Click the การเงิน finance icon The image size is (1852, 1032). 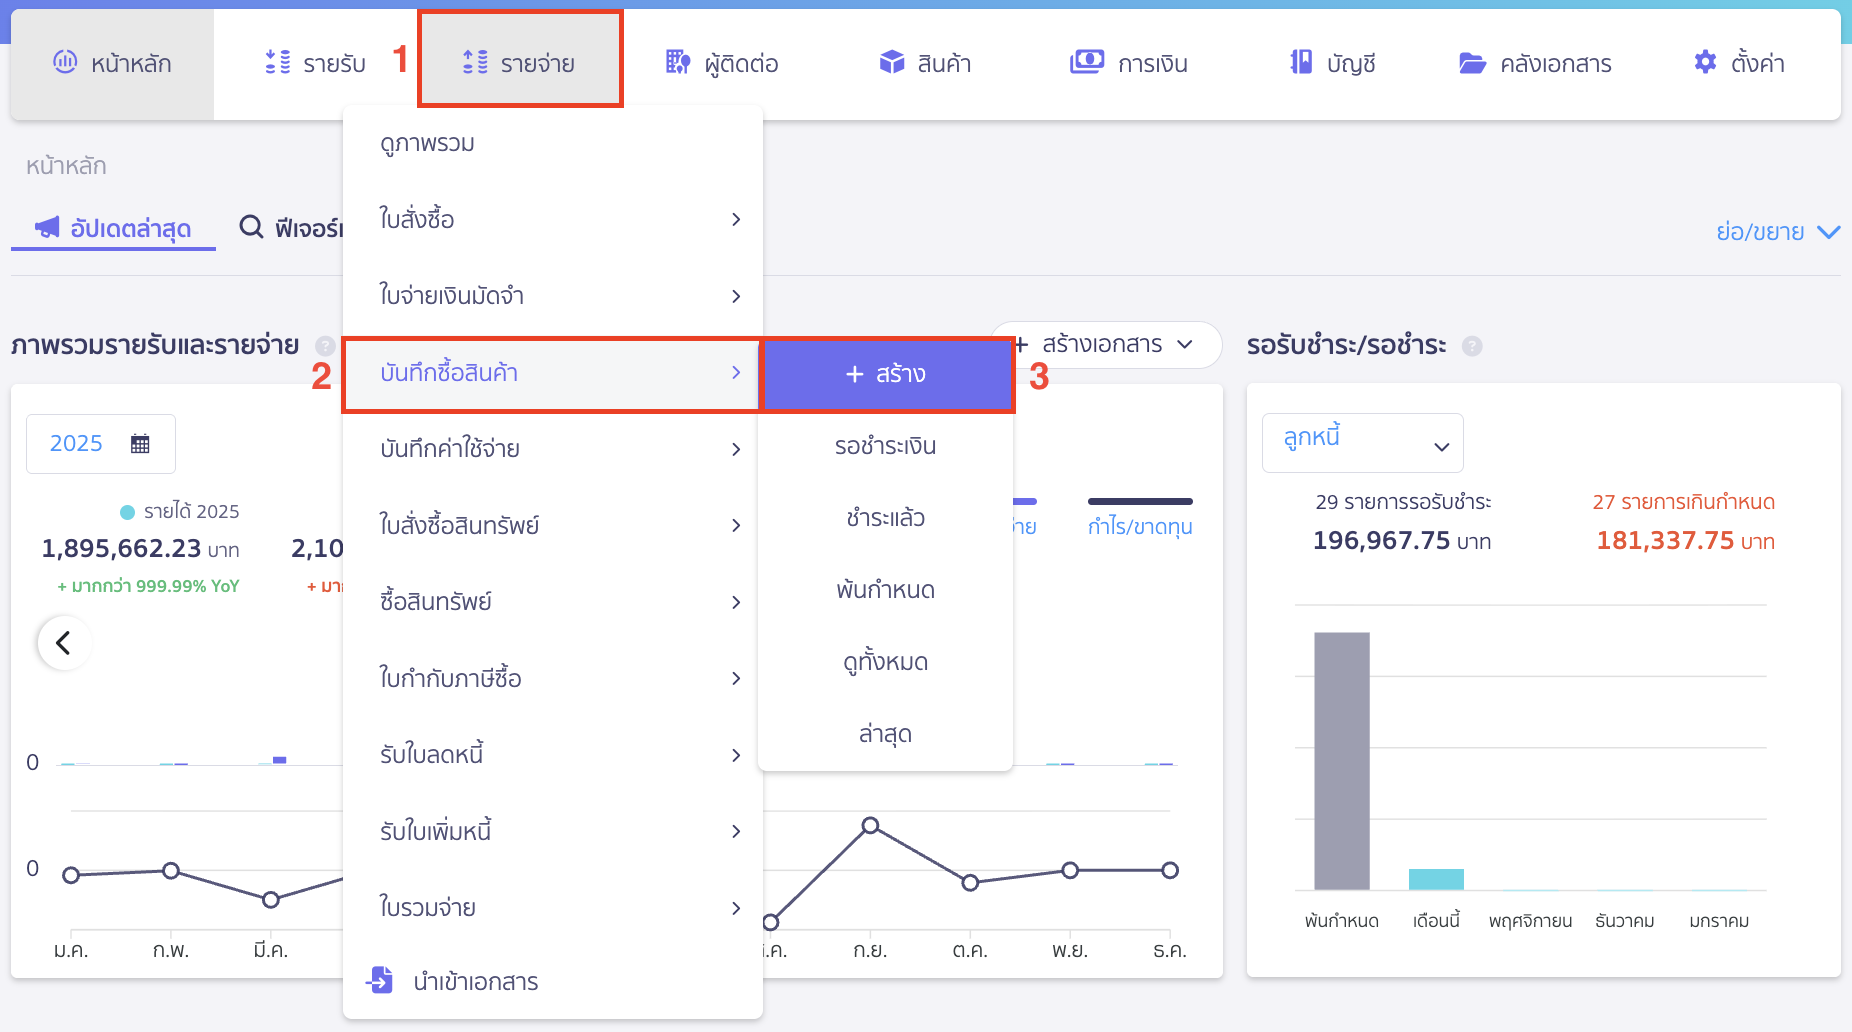1089,60
